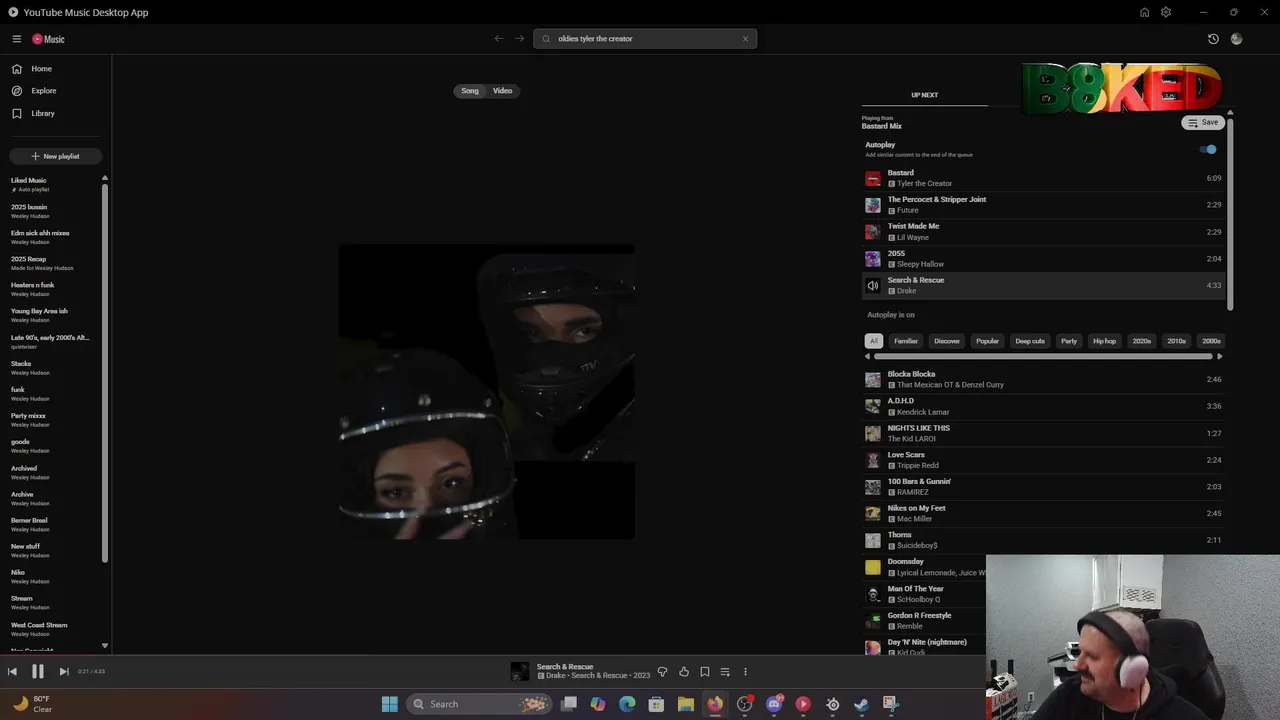Click sidebar playlist scroll-down arrow
1280x720 pixels.
coord(105,646)
